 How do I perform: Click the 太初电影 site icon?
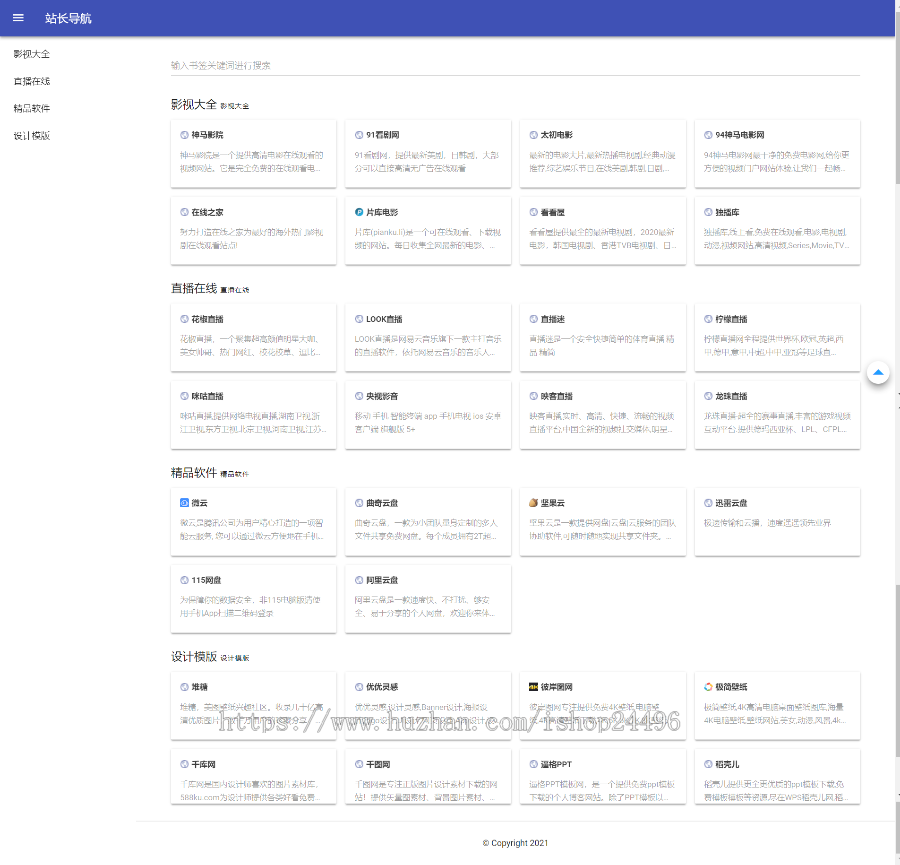click(x=533, y=135)
